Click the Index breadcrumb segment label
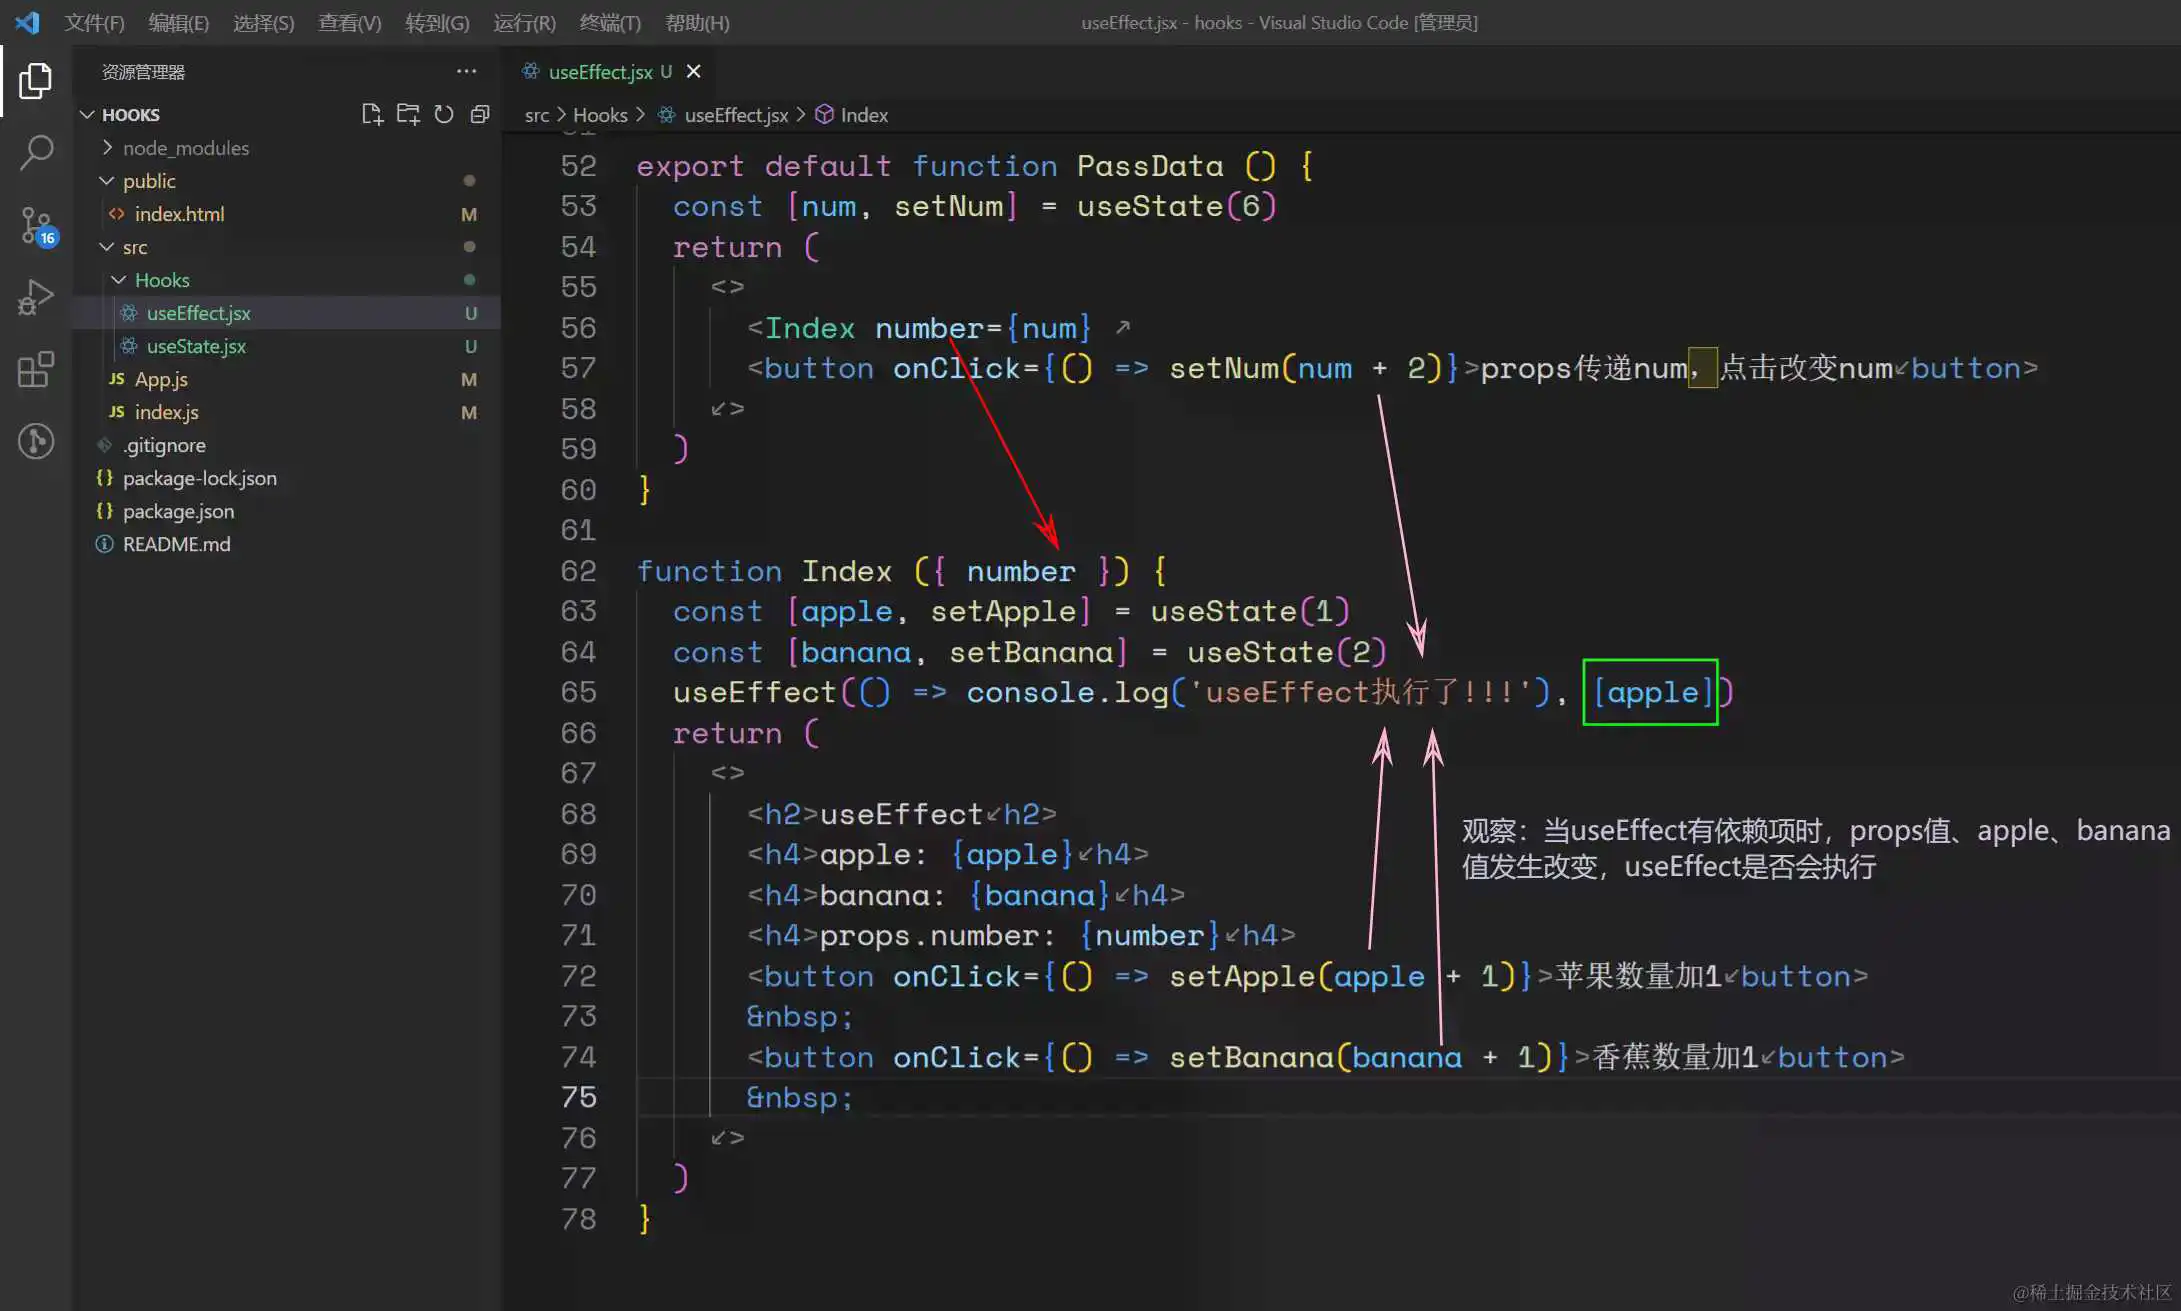Image resolution: width=2181 pixels, height=1311 pixels. [864, 114]
